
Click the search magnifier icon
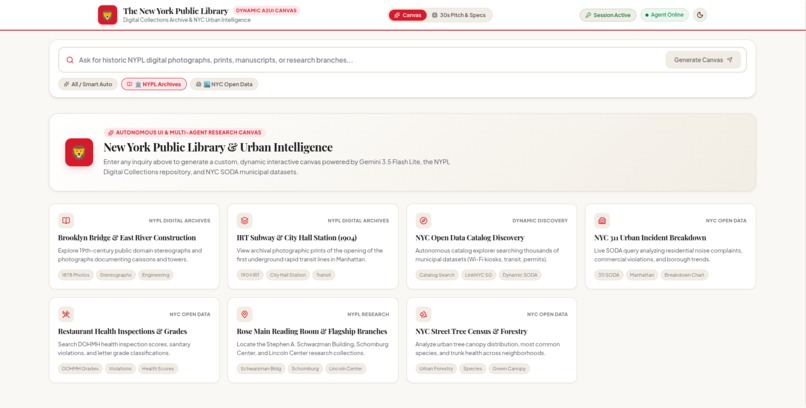click(70, 60)
